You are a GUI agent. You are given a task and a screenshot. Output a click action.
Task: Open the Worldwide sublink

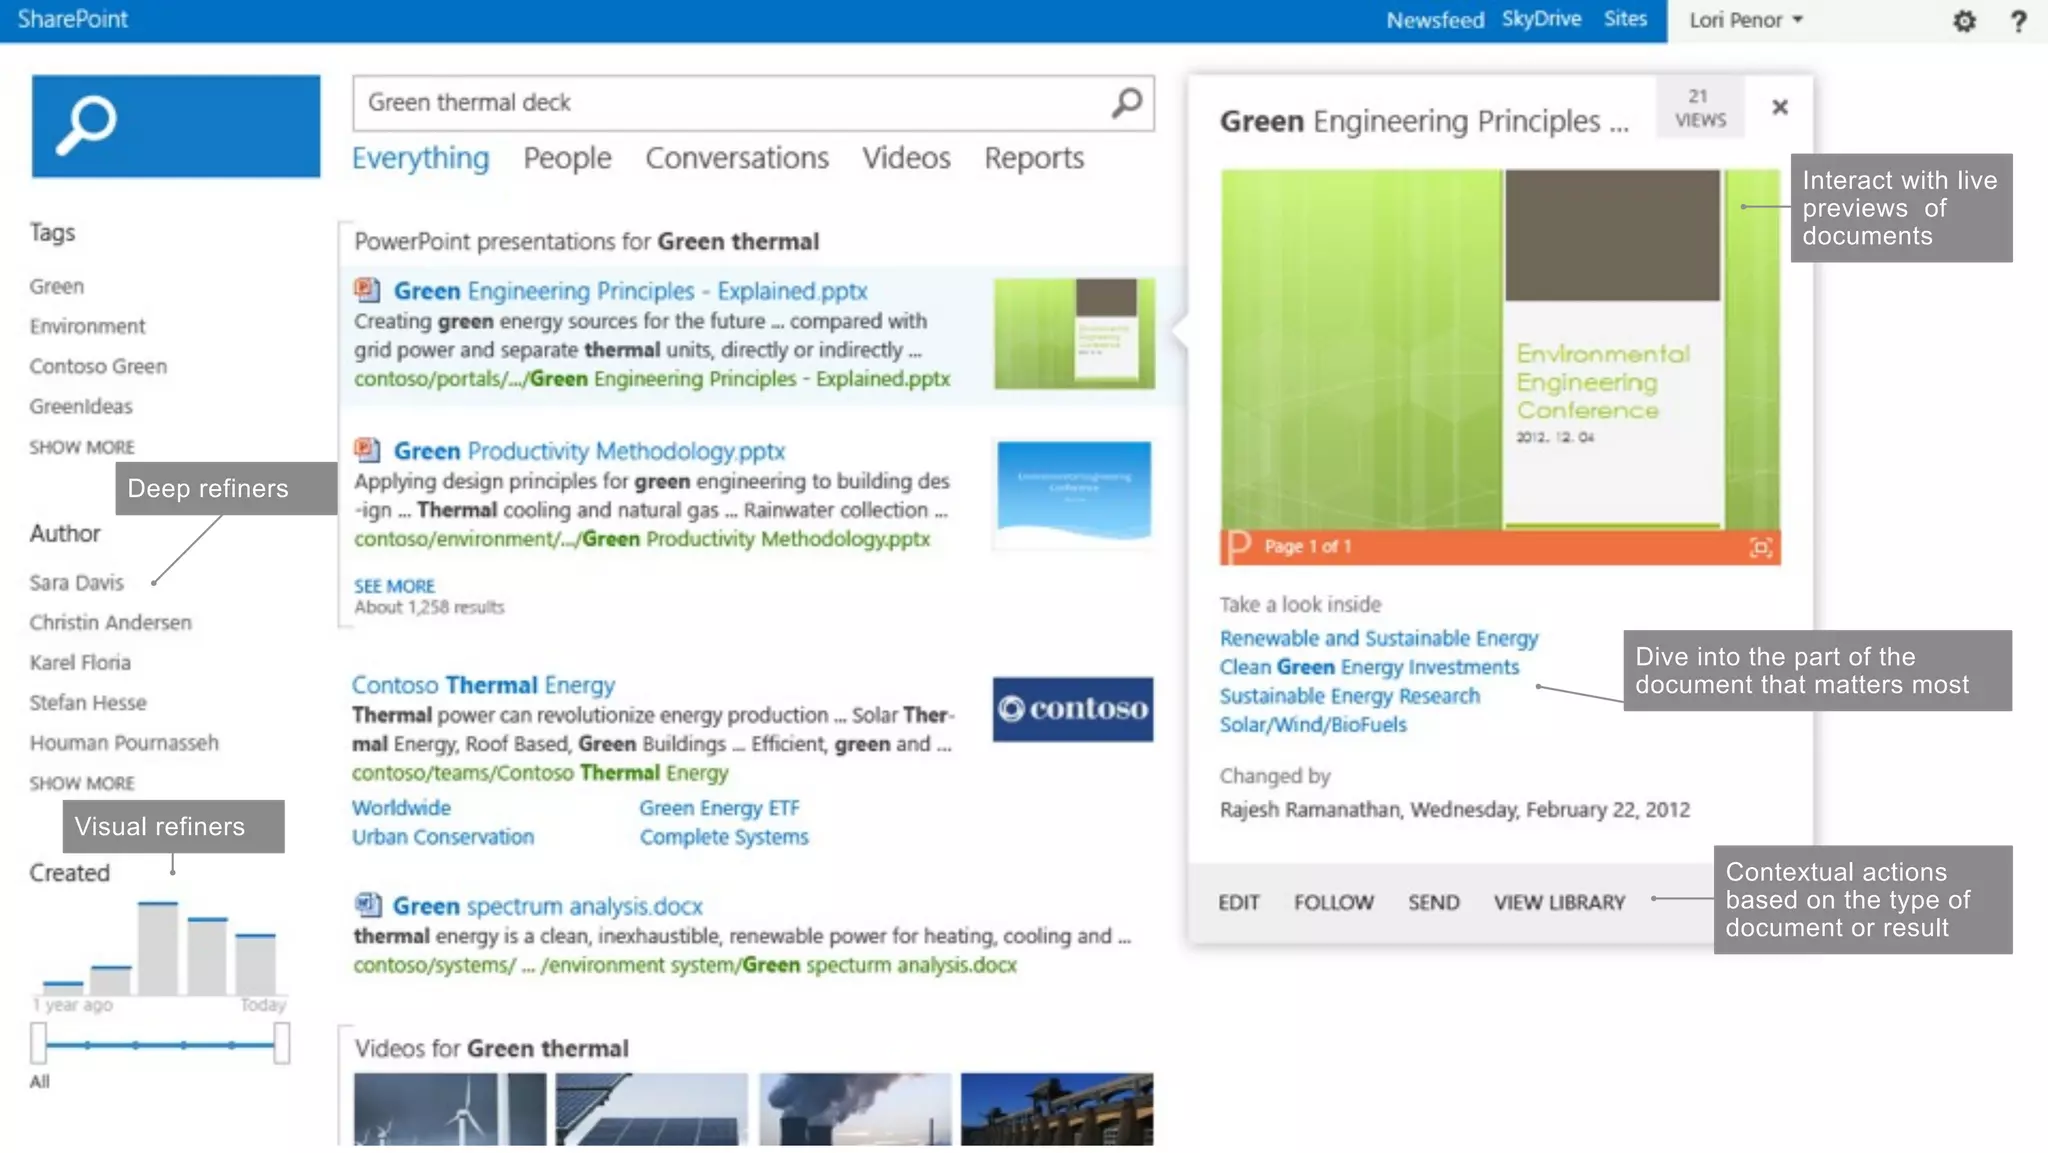pos(401,808)
